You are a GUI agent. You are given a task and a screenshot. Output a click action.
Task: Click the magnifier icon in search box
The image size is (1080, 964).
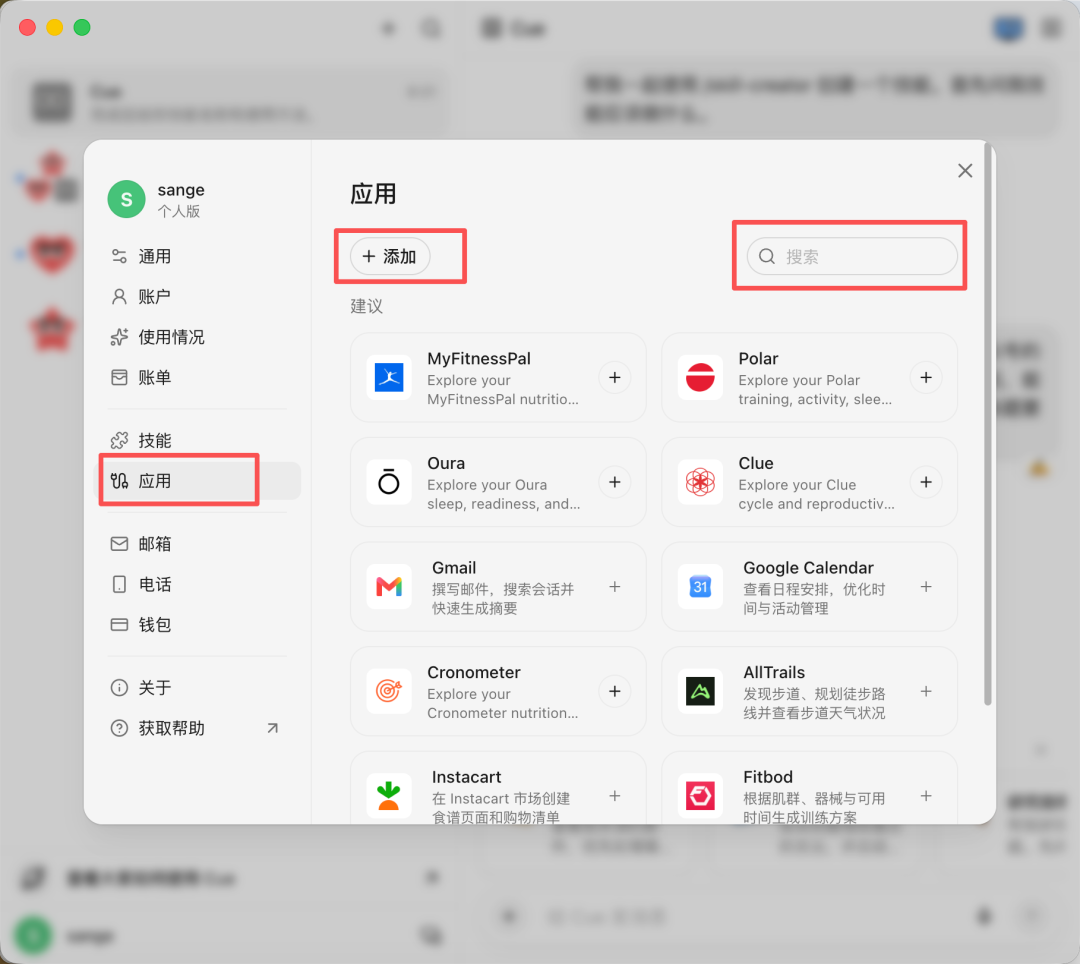(767, 256)
